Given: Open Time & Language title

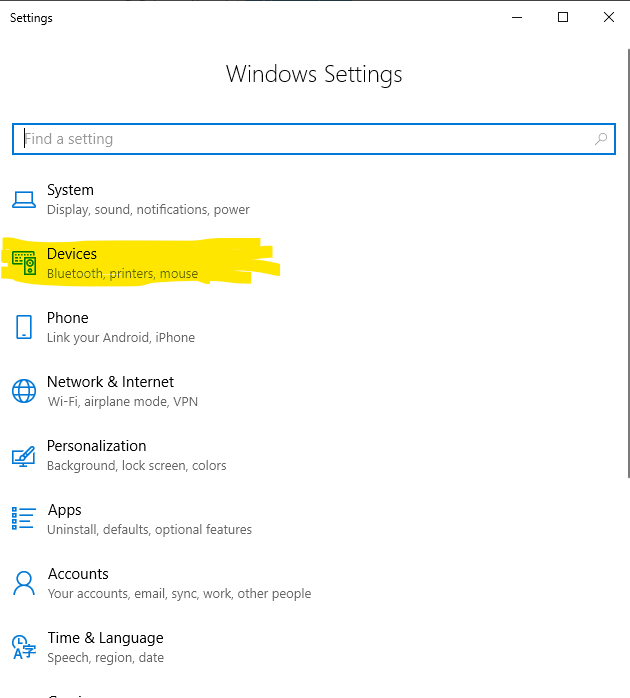Looking at the screenshot, I should point(106,638).
